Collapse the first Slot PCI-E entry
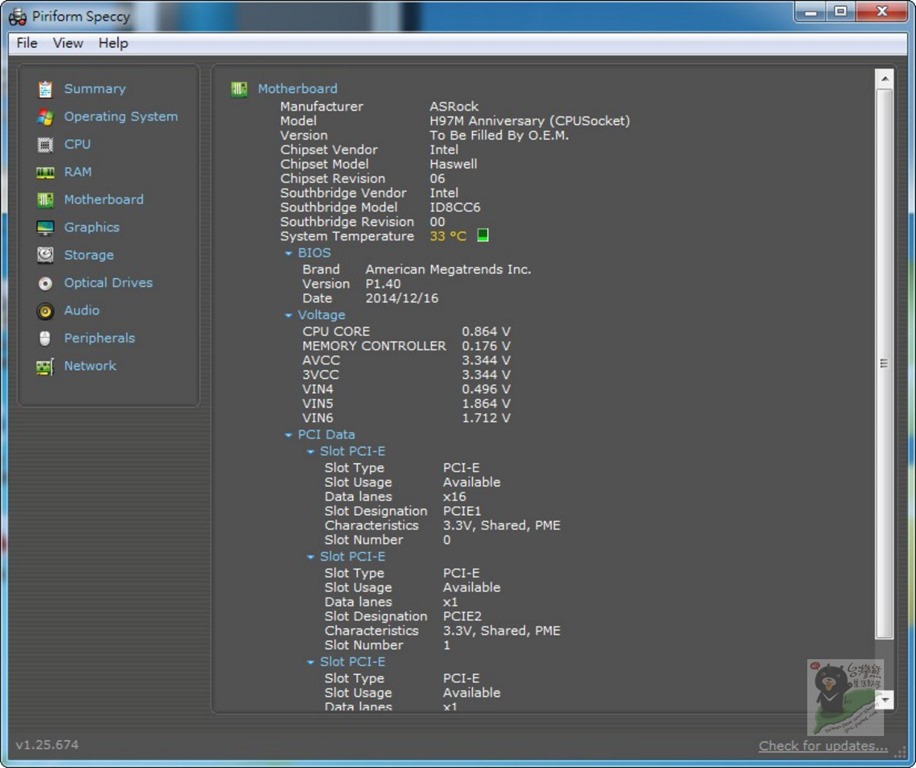The height and width of the screenshot is (768, 916). 311,452
